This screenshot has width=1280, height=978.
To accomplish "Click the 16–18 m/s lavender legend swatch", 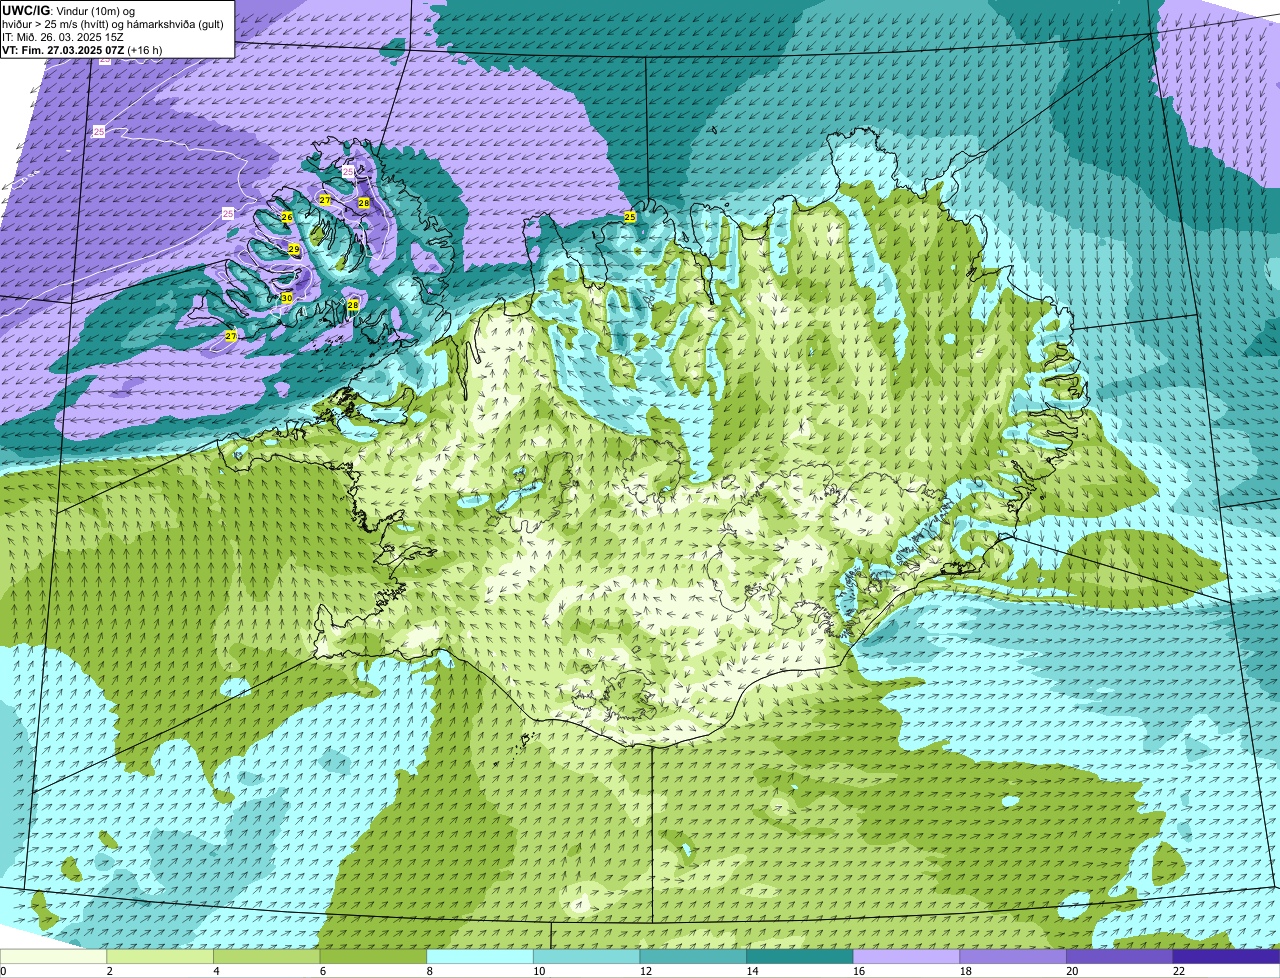I will click(906, 956).
